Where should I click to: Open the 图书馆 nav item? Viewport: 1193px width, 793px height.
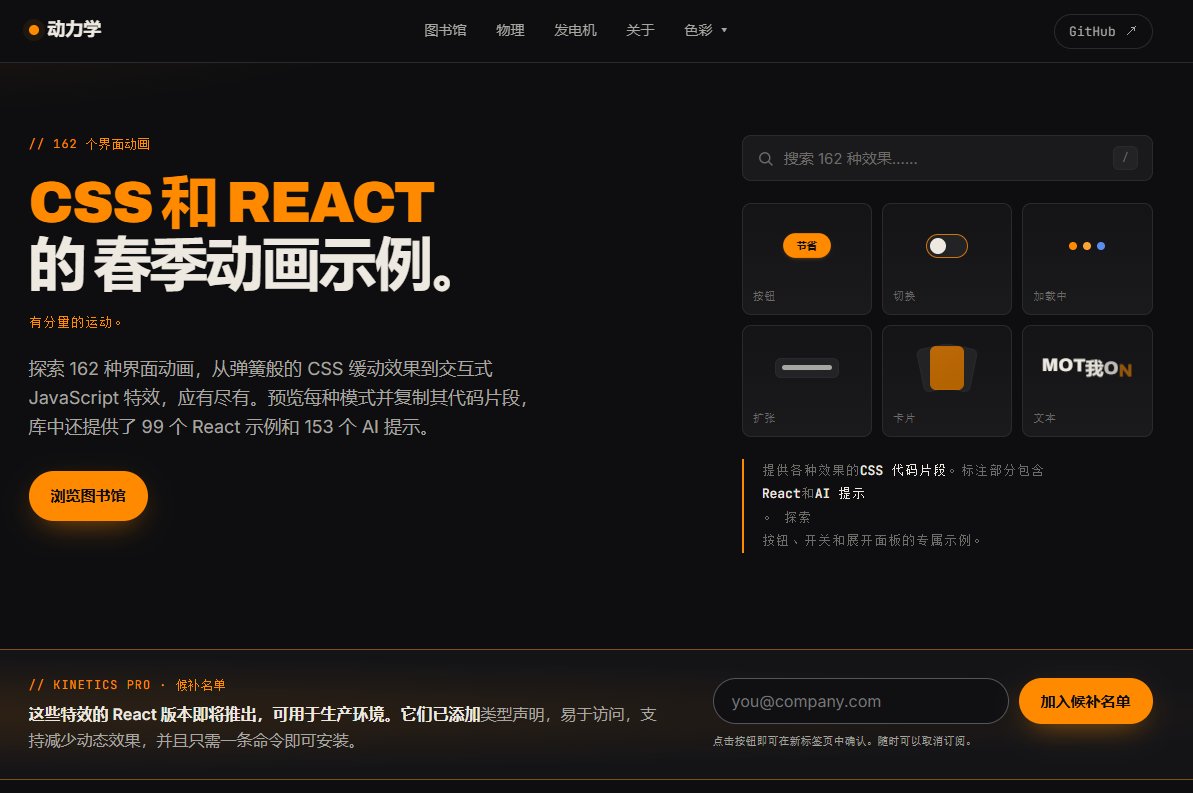coord(445,30)
